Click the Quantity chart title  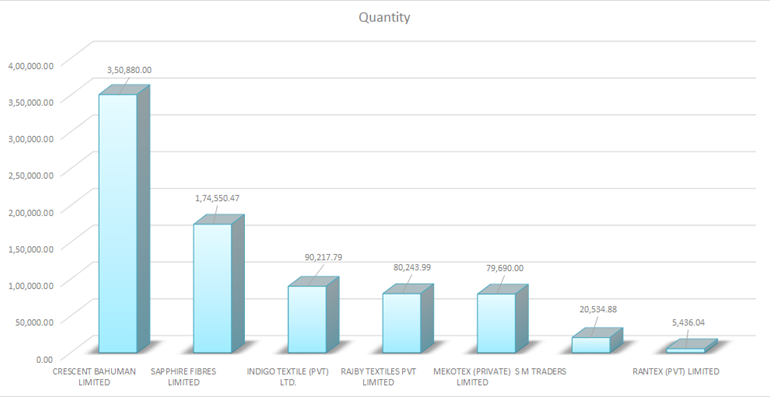coord(384,17)
